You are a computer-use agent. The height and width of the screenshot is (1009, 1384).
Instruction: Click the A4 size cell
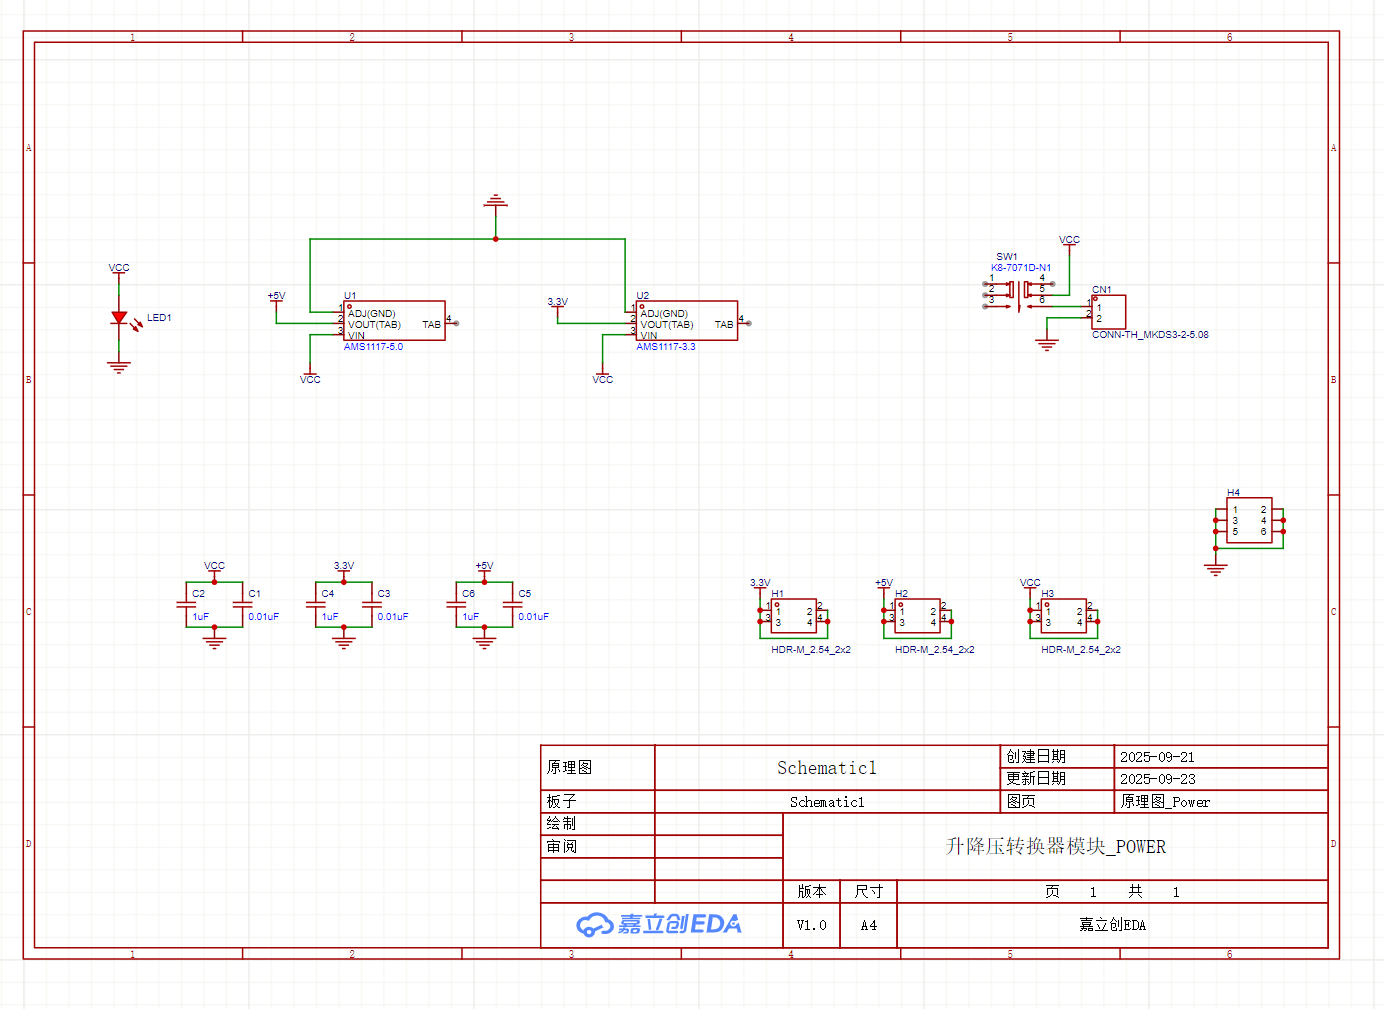coord(868,925)
